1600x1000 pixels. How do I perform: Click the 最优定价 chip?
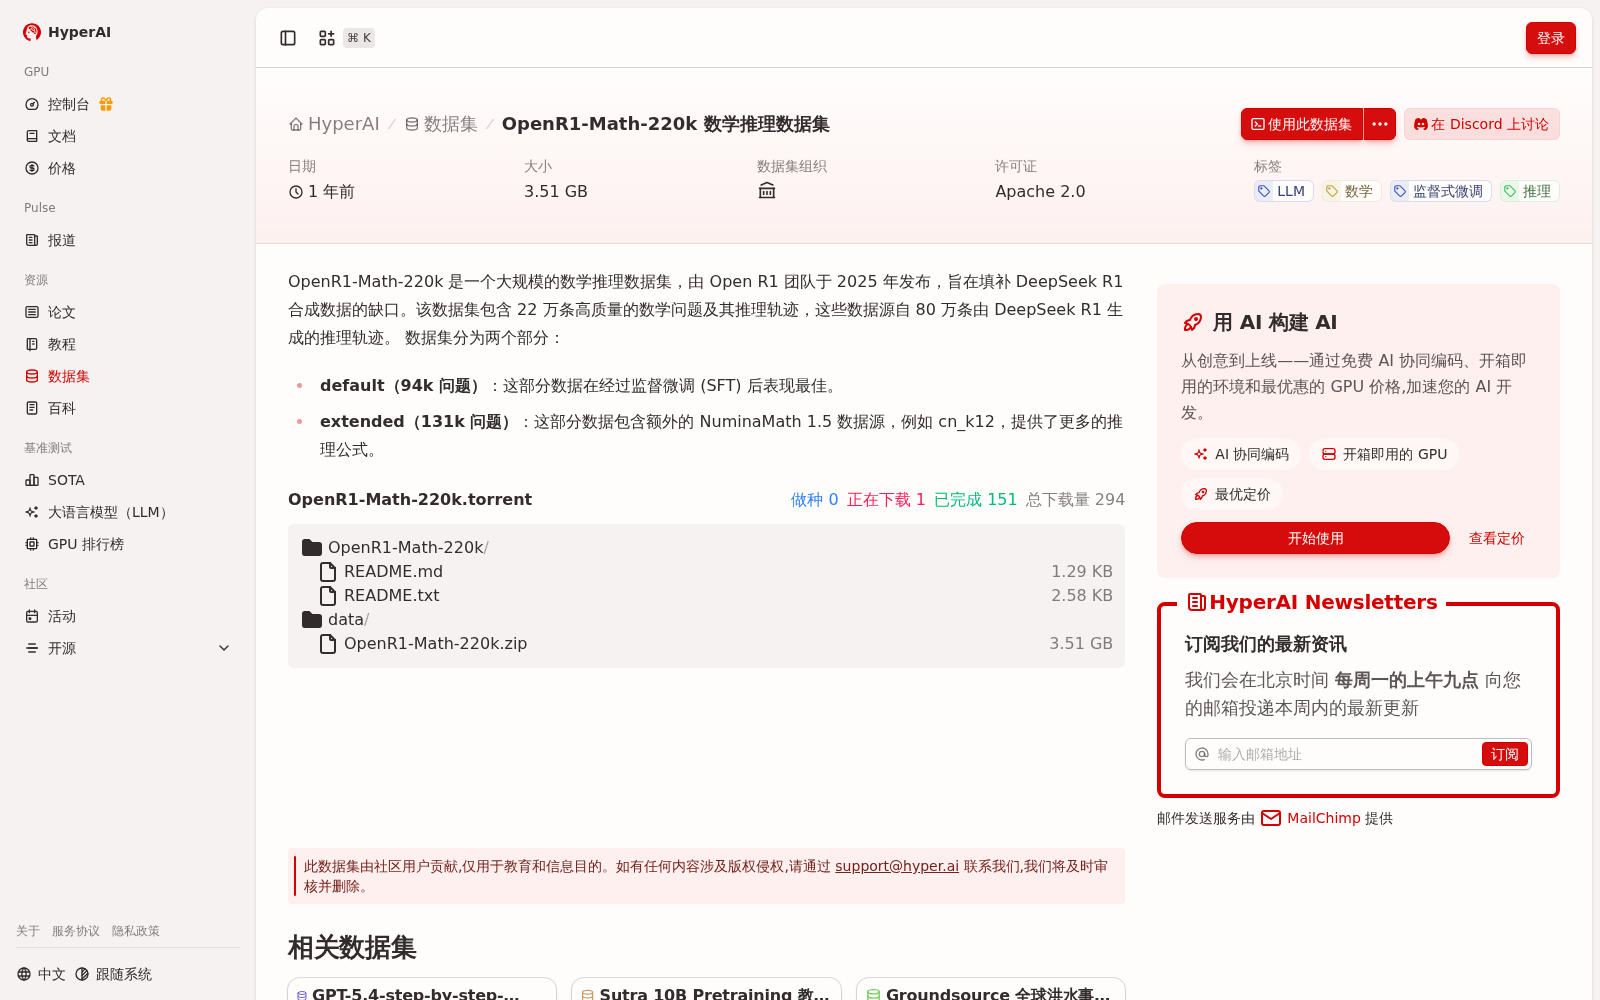(x=1232, y=494)
